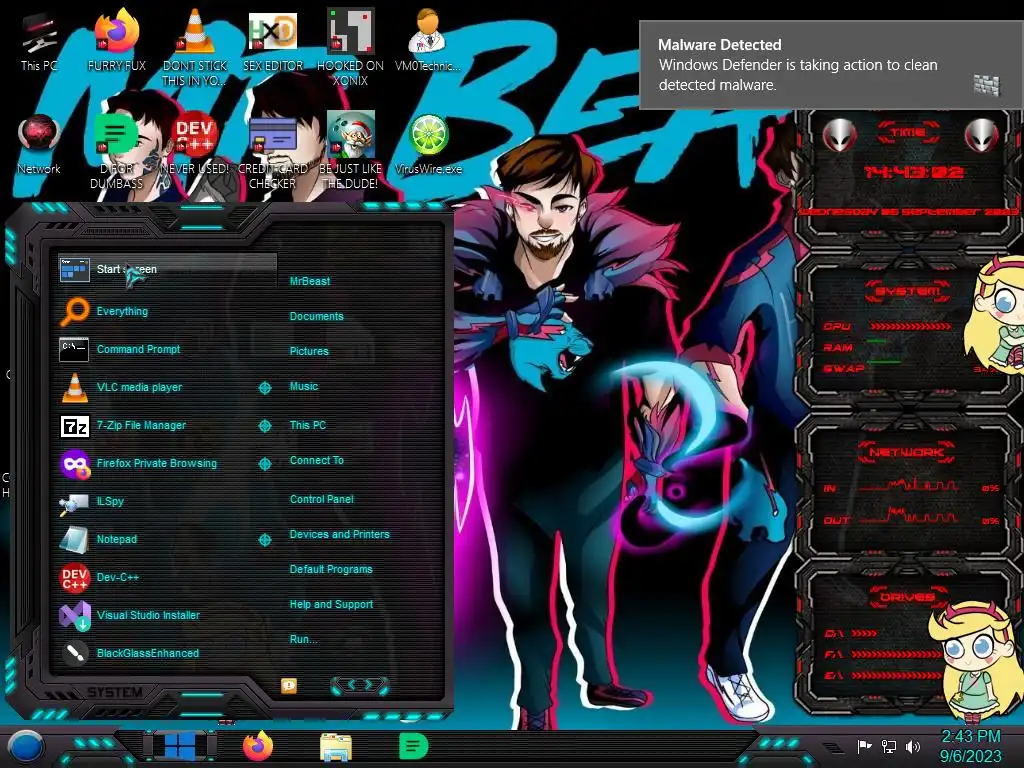
Task: Click the volume speaker tray icon
Action: (913, 746)
